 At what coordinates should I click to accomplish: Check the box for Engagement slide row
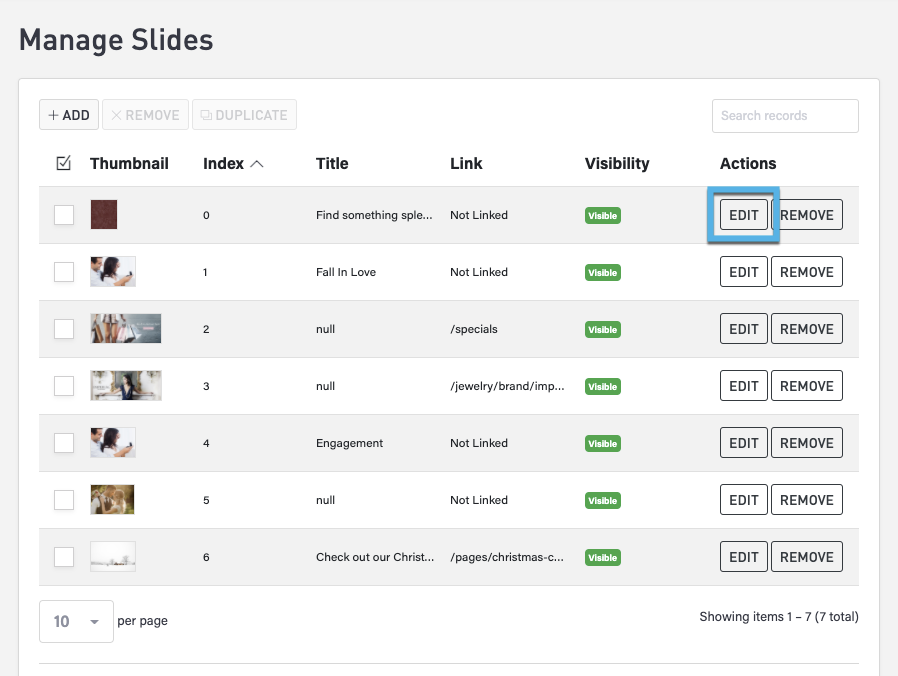(64, 443)
